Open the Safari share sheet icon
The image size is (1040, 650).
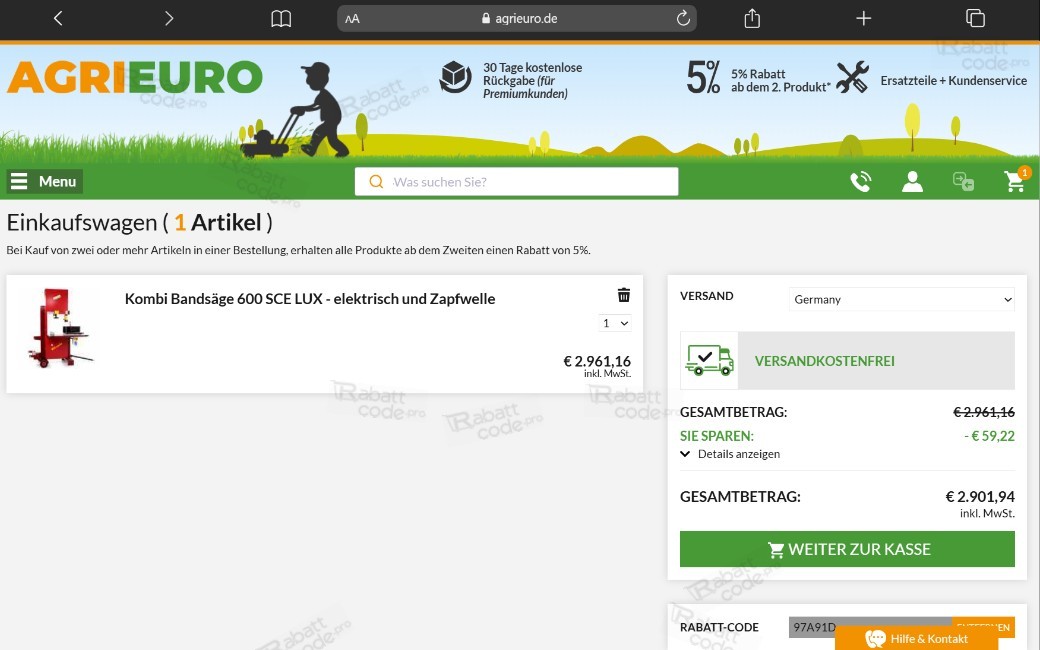752,18
